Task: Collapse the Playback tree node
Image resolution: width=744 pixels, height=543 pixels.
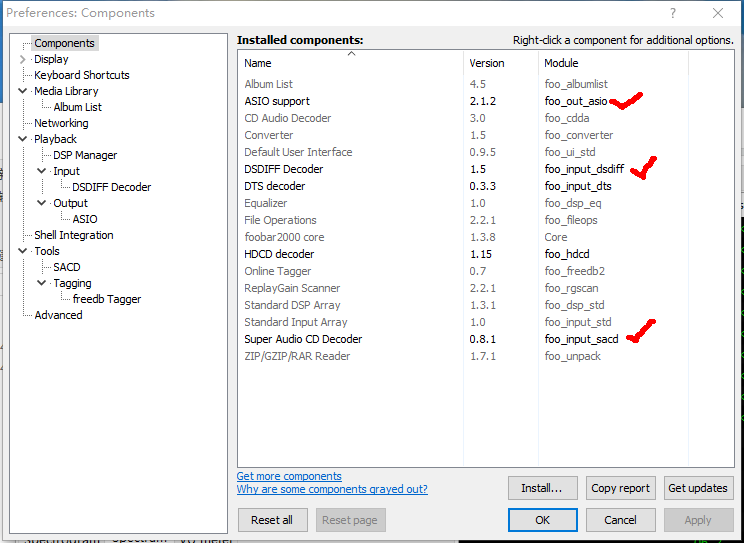Action: (x=22, y=139)
